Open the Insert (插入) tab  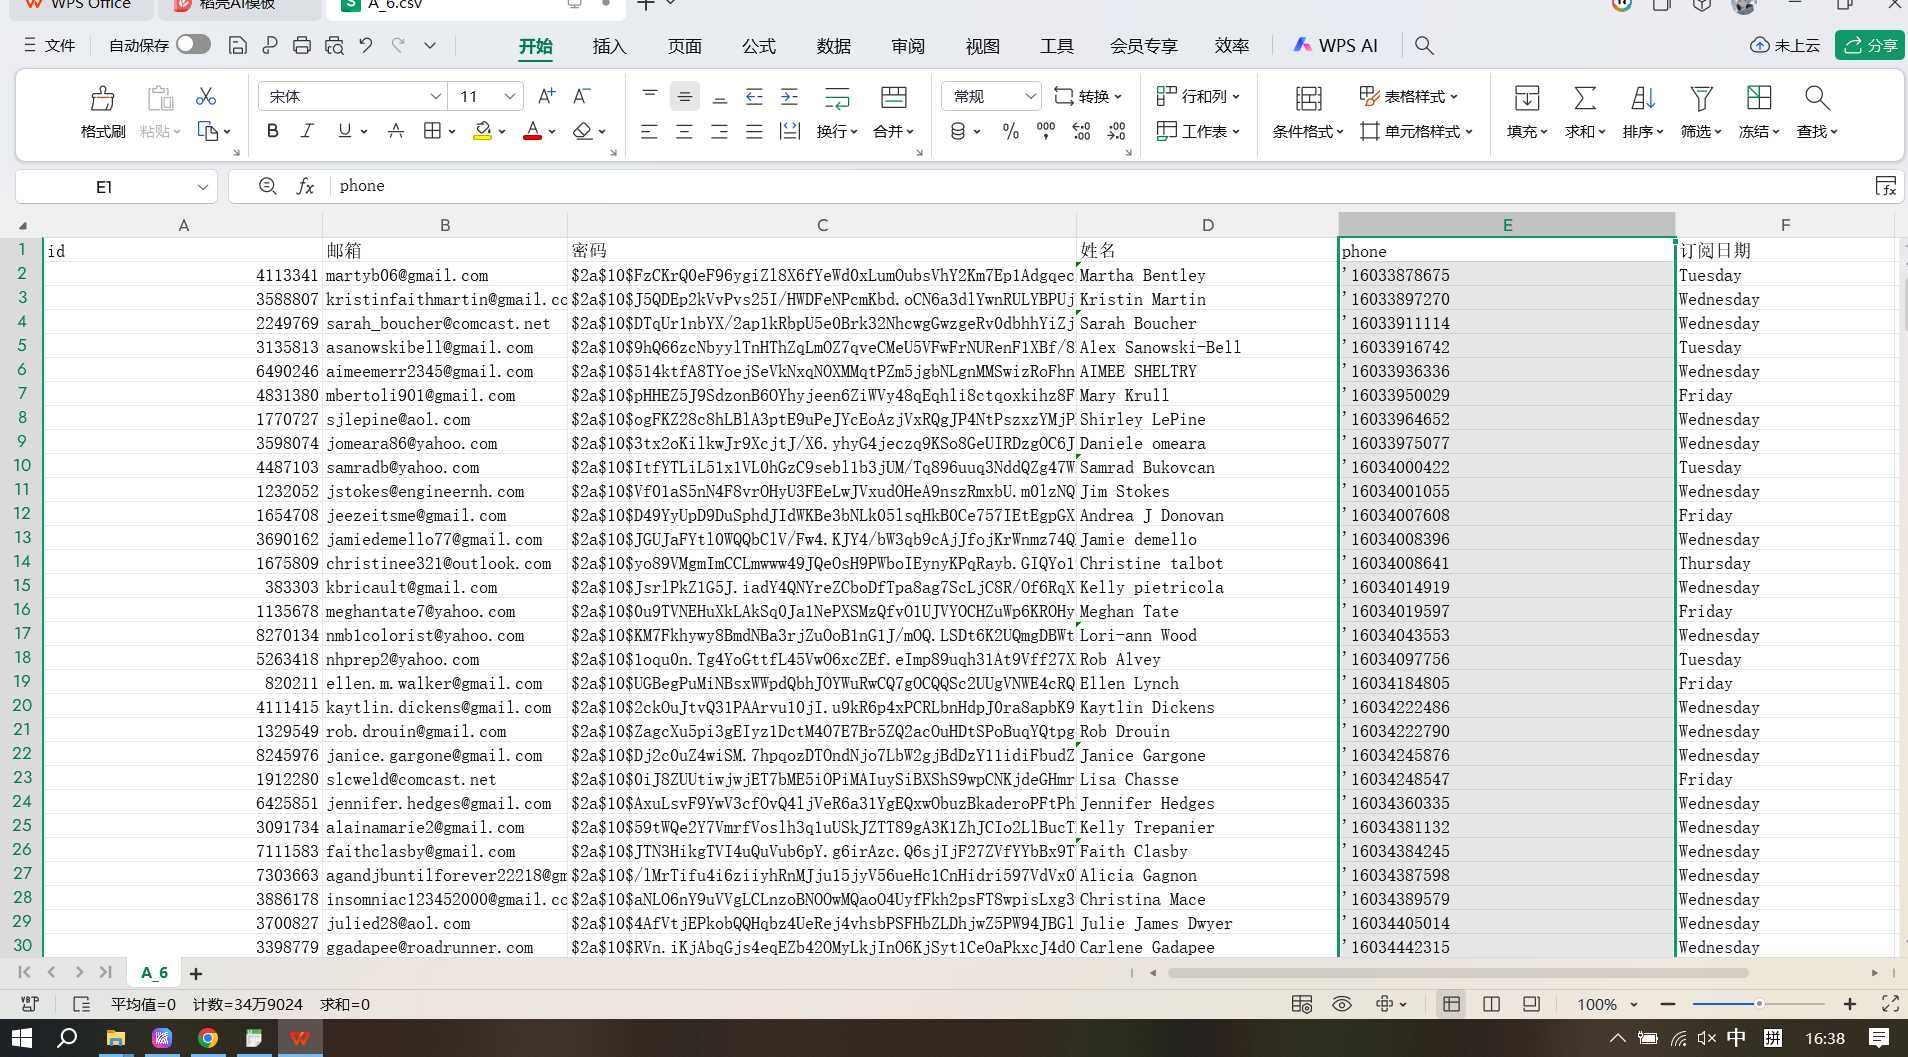click(x=609, y=46)
